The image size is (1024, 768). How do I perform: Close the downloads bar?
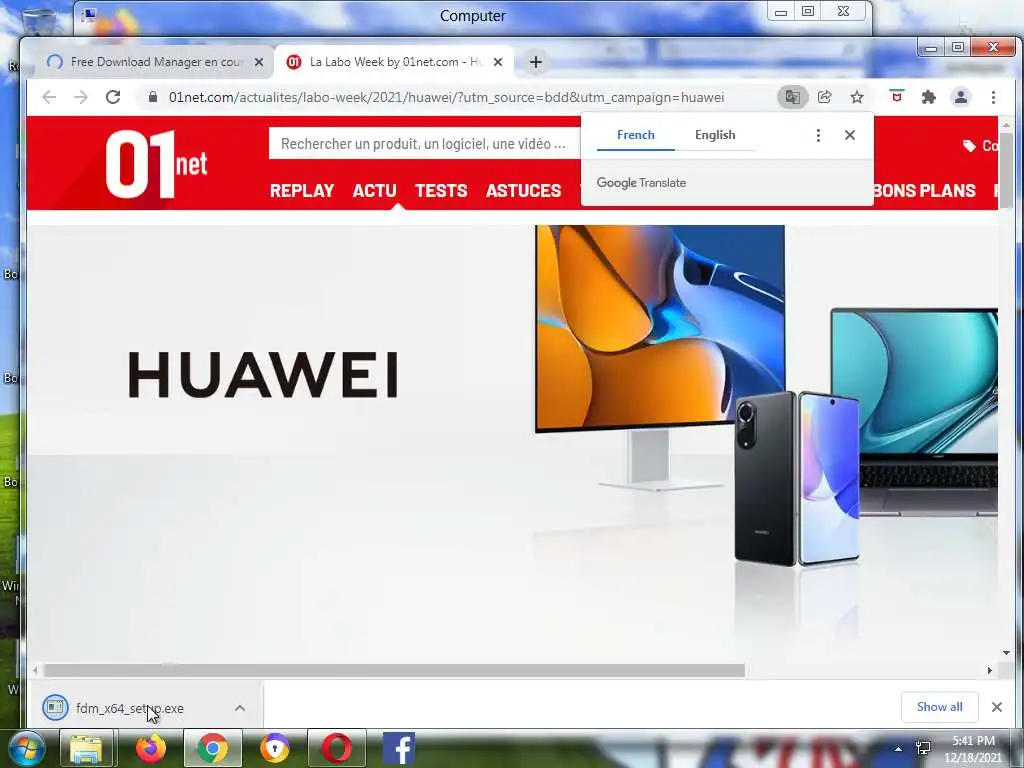997,707
